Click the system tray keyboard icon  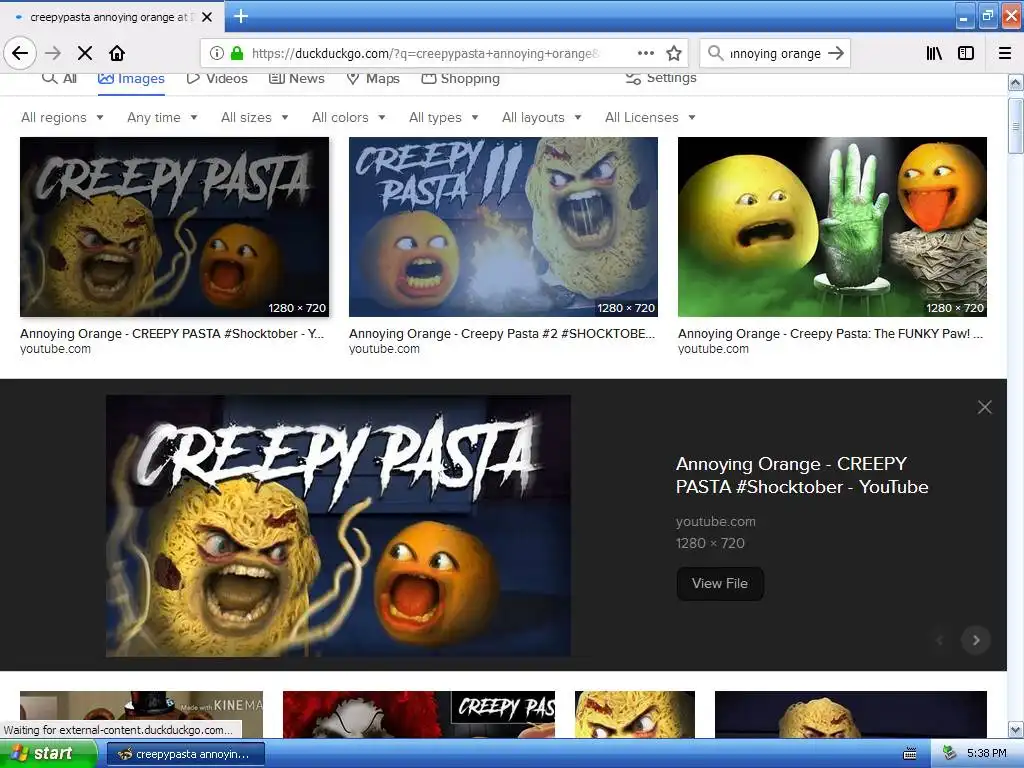910,754
